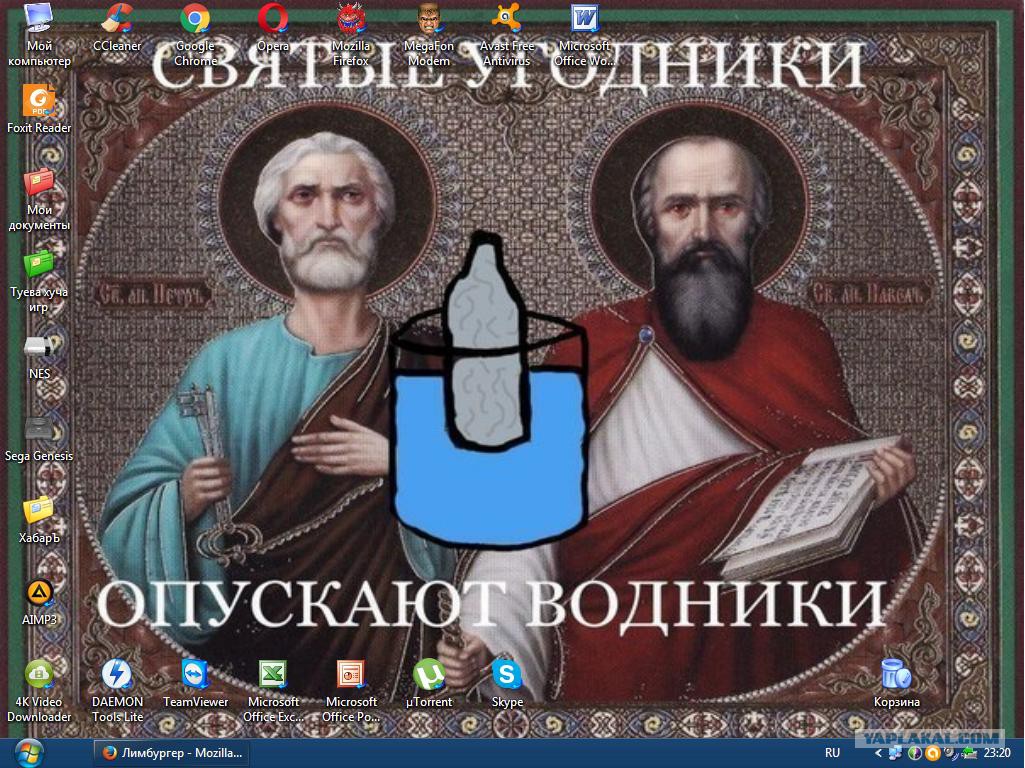1025x768 pixels.
Task: Open Microsoft Office PowerPoint shortcut
Action: click(x=351, y=691)
